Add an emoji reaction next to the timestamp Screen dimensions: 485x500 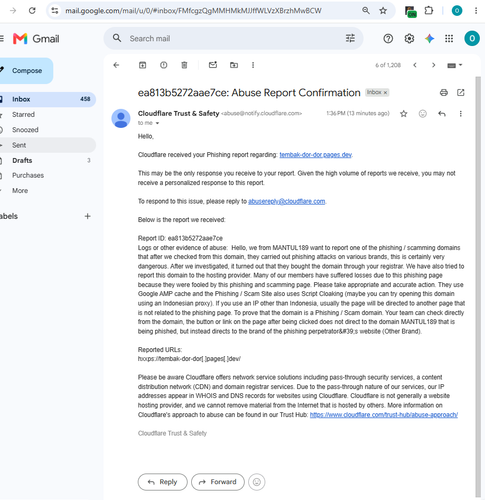(x=423, y=114)
